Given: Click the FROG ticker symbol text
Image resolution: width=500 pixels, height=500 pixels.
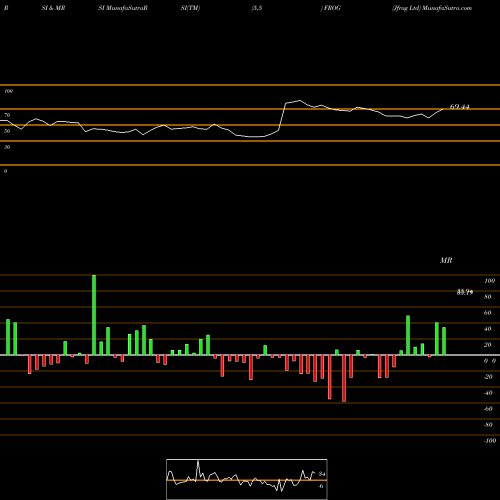Looking at the screenshot, I should [332, 8].
